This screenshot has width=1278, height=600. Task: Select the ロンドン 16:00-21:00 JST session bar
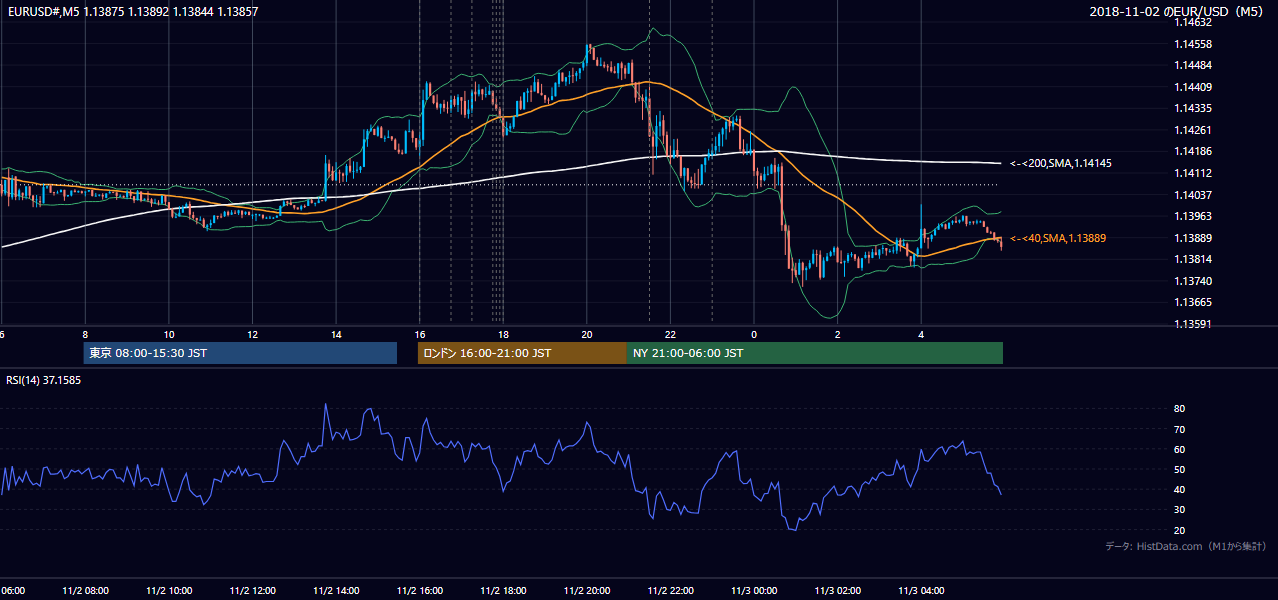(522, 353)
